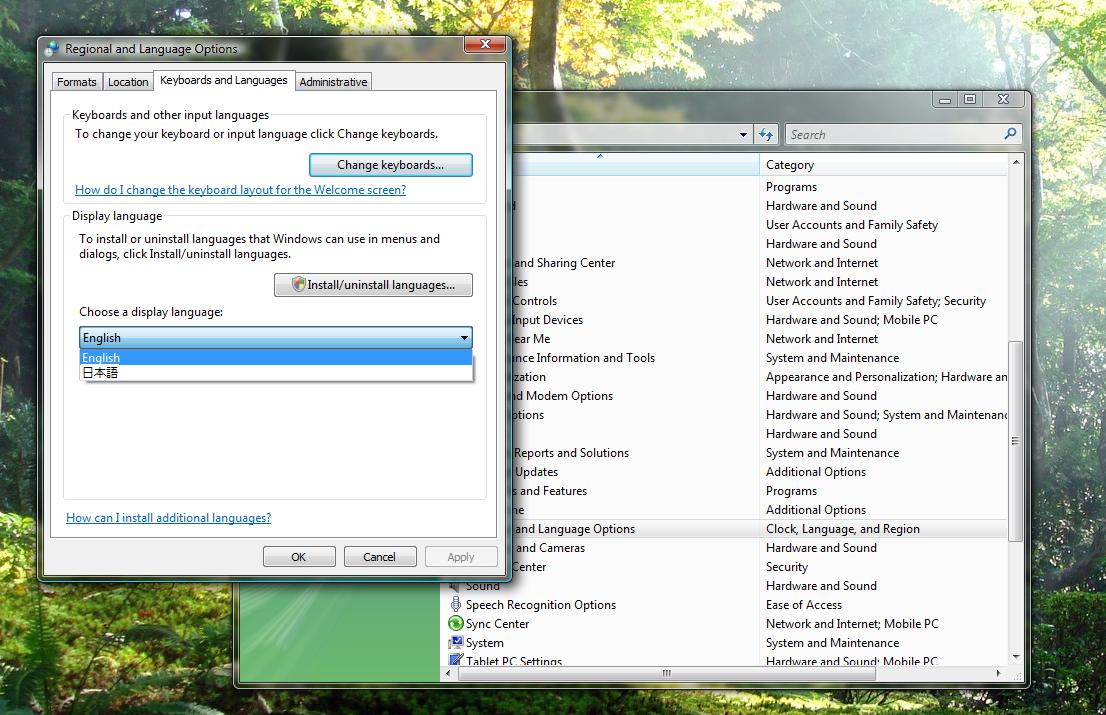Click the Apply button
The width and height of the screenshot is (1106, 715).
click(x=461, y=557)
